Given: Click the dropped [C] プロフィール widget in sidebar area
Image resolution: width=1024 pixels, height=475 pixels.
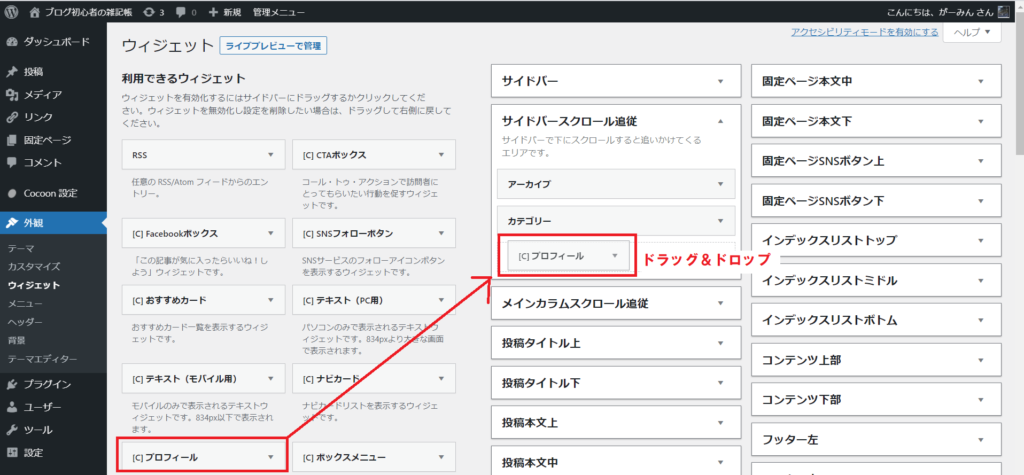Looking at the screenshot, I should [x=568, y=256].
